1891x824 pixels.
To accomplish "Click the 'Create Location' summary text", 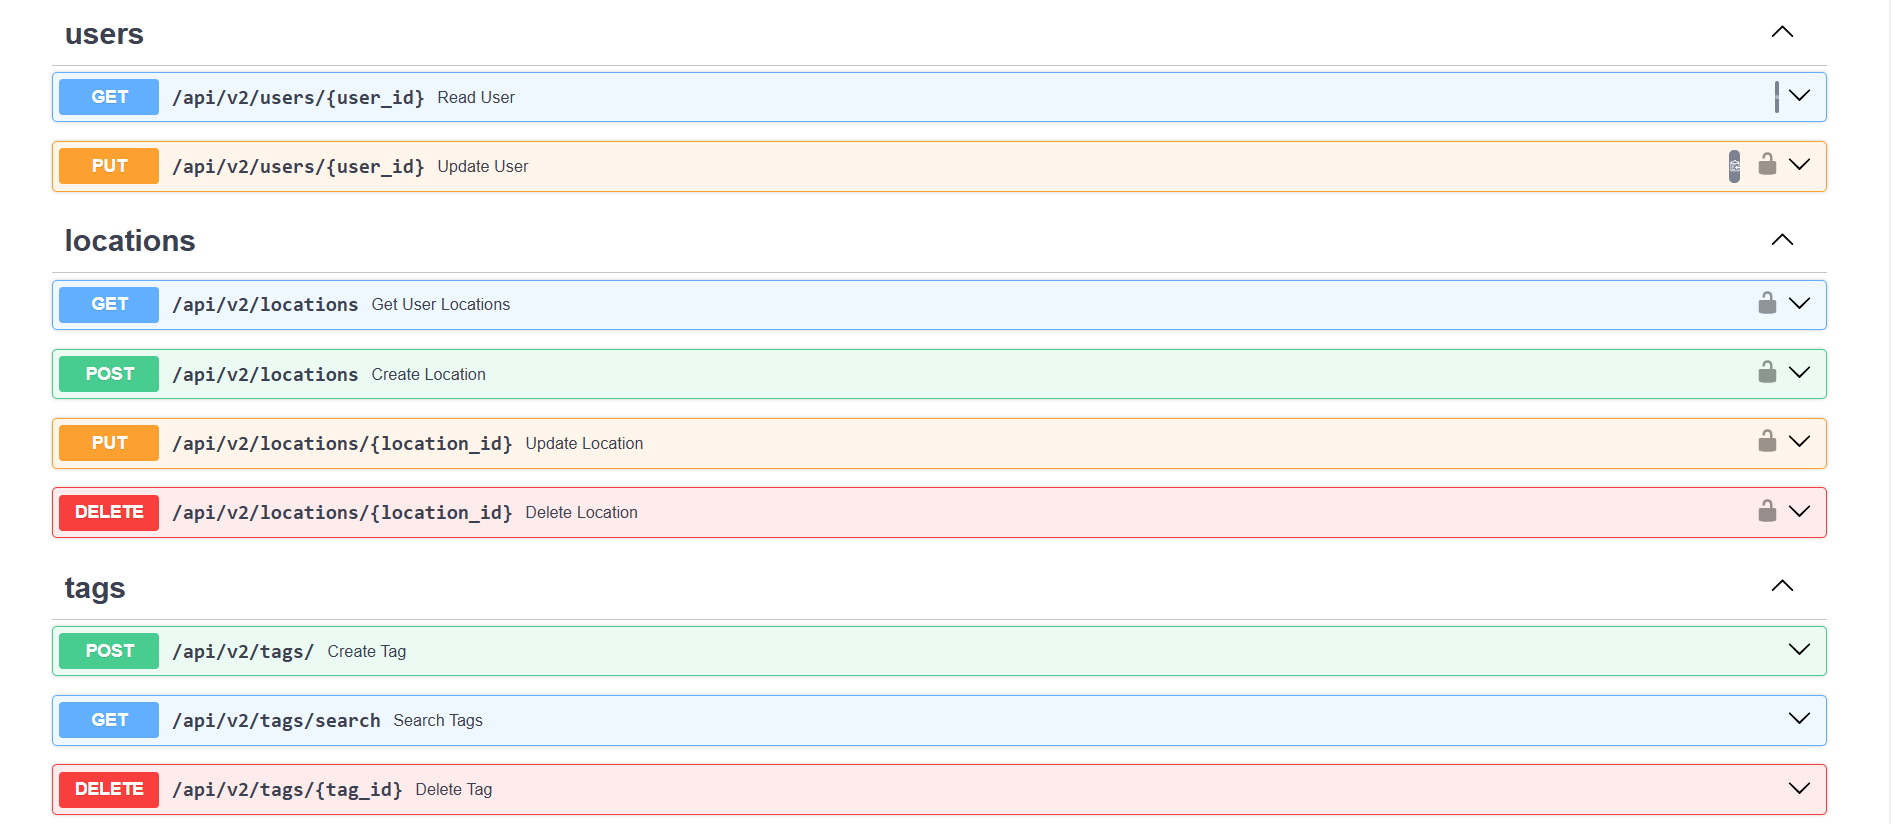I will click(429, 375).
